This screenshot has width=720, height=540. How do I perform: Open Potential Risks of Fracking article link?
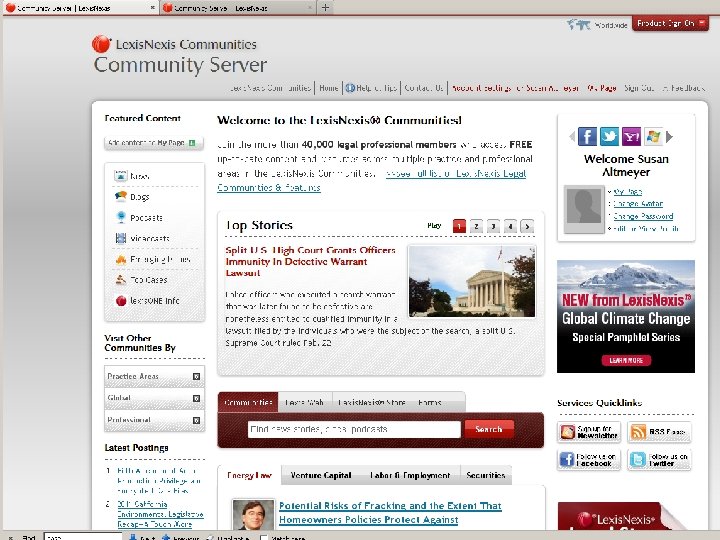coord(390,512)
